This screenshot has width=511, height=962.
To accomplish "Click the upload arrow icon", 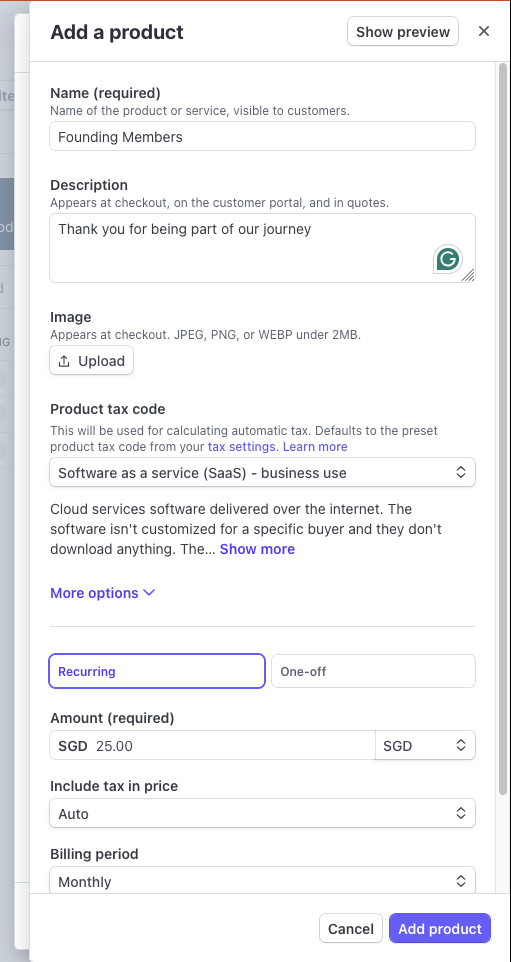I will [64, 361].
